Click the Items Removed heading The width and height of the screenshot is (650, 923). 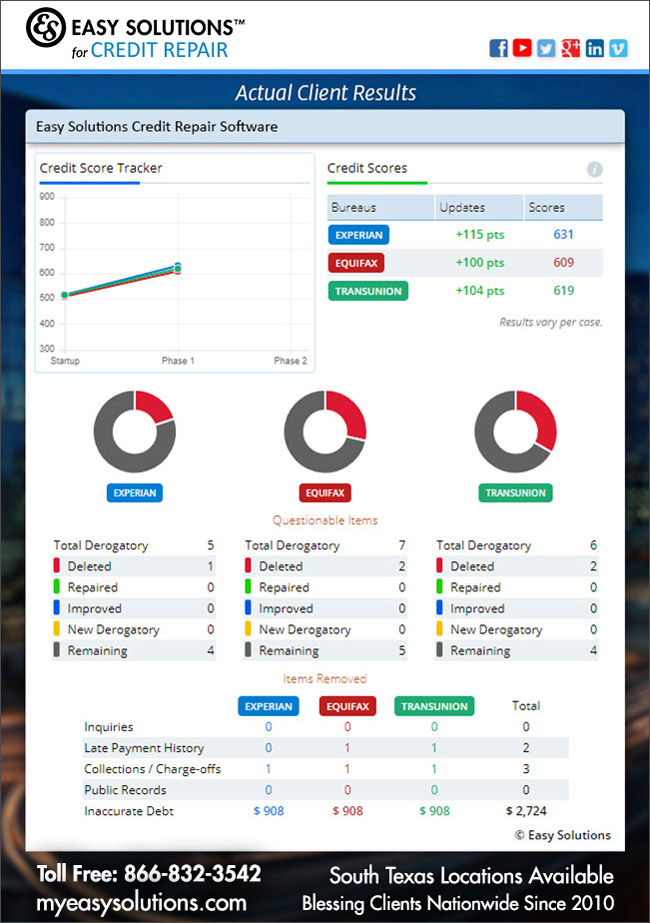click(x=325, y=679)
